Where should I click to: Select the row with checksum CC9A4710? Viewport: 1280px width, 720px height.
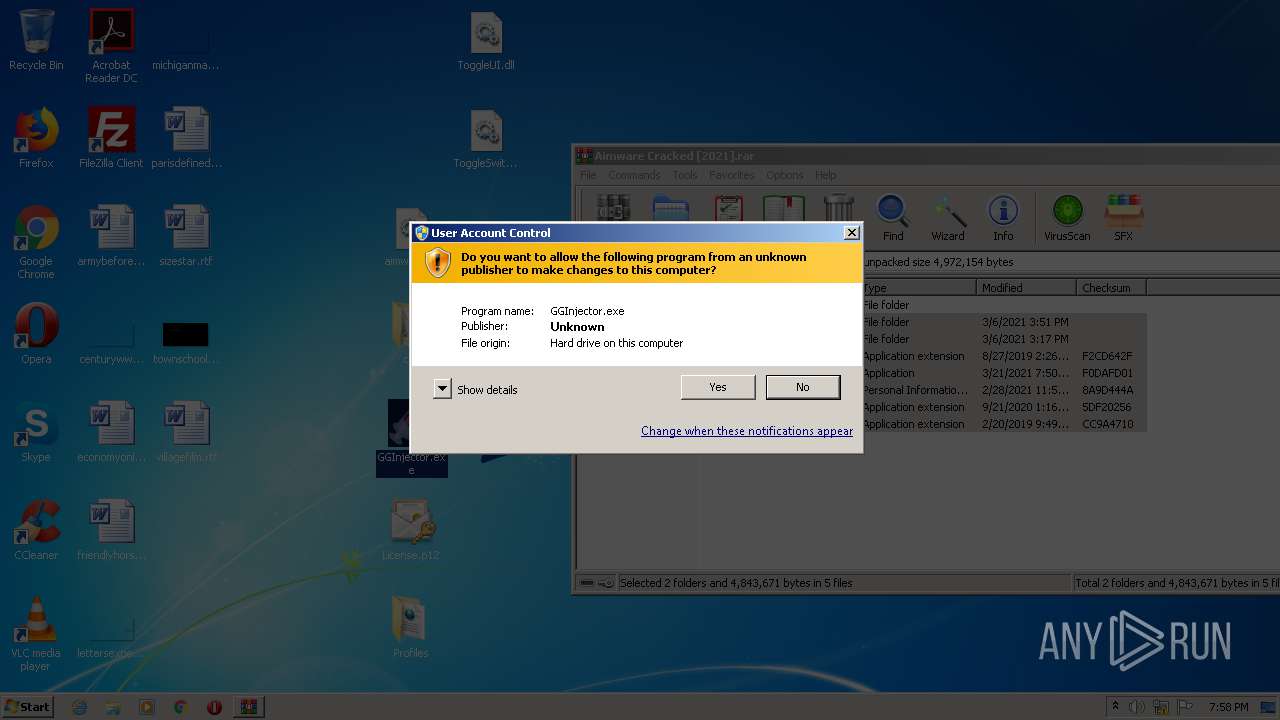coord(1004,424)
